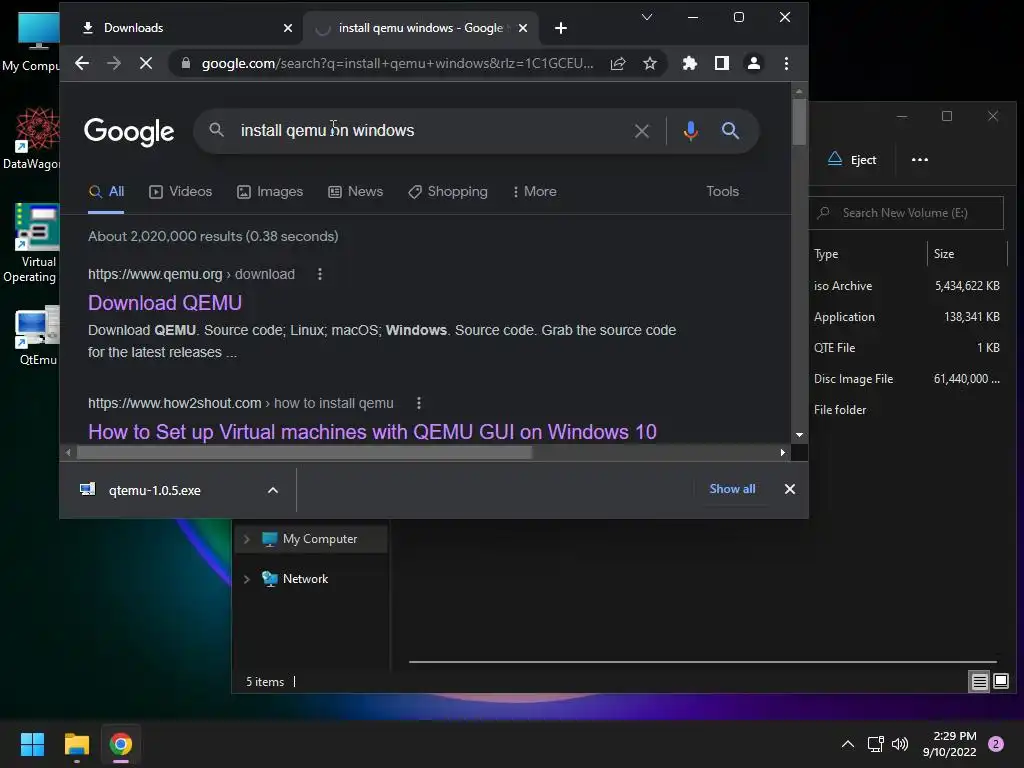Select the Application 138,341 KB row
Screen dimensions: 1024x768
point(908,317)
